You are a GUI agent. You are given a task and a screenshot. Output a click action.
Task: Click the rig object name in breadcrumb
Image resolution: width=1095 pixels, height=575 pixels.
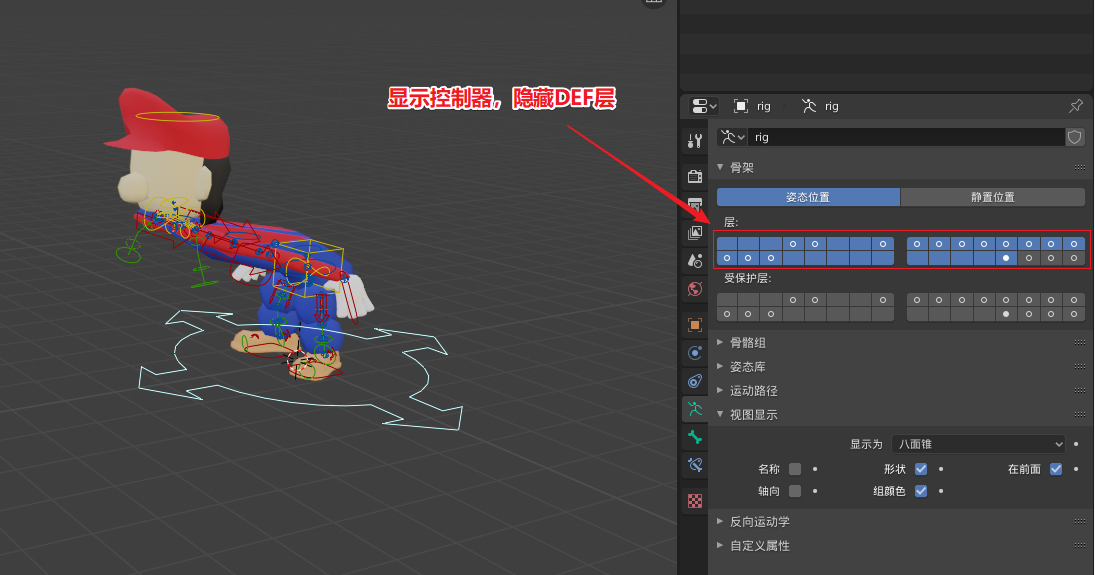pos(764,106)
